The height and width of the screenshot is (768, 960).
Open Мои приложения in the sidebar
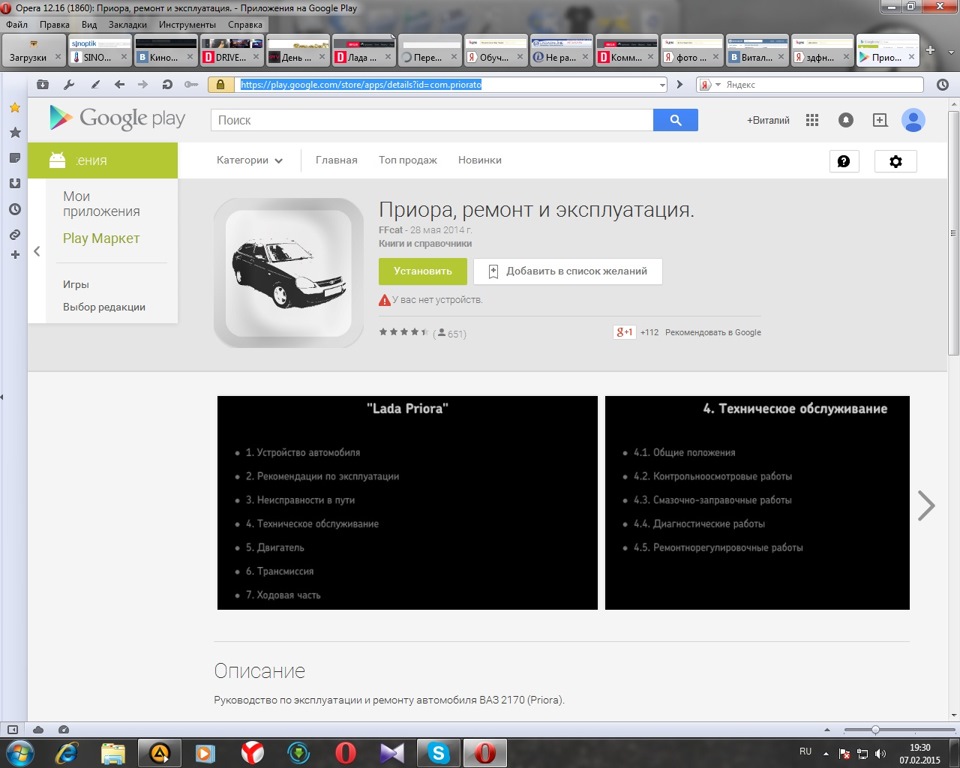[x=101, y=203]
